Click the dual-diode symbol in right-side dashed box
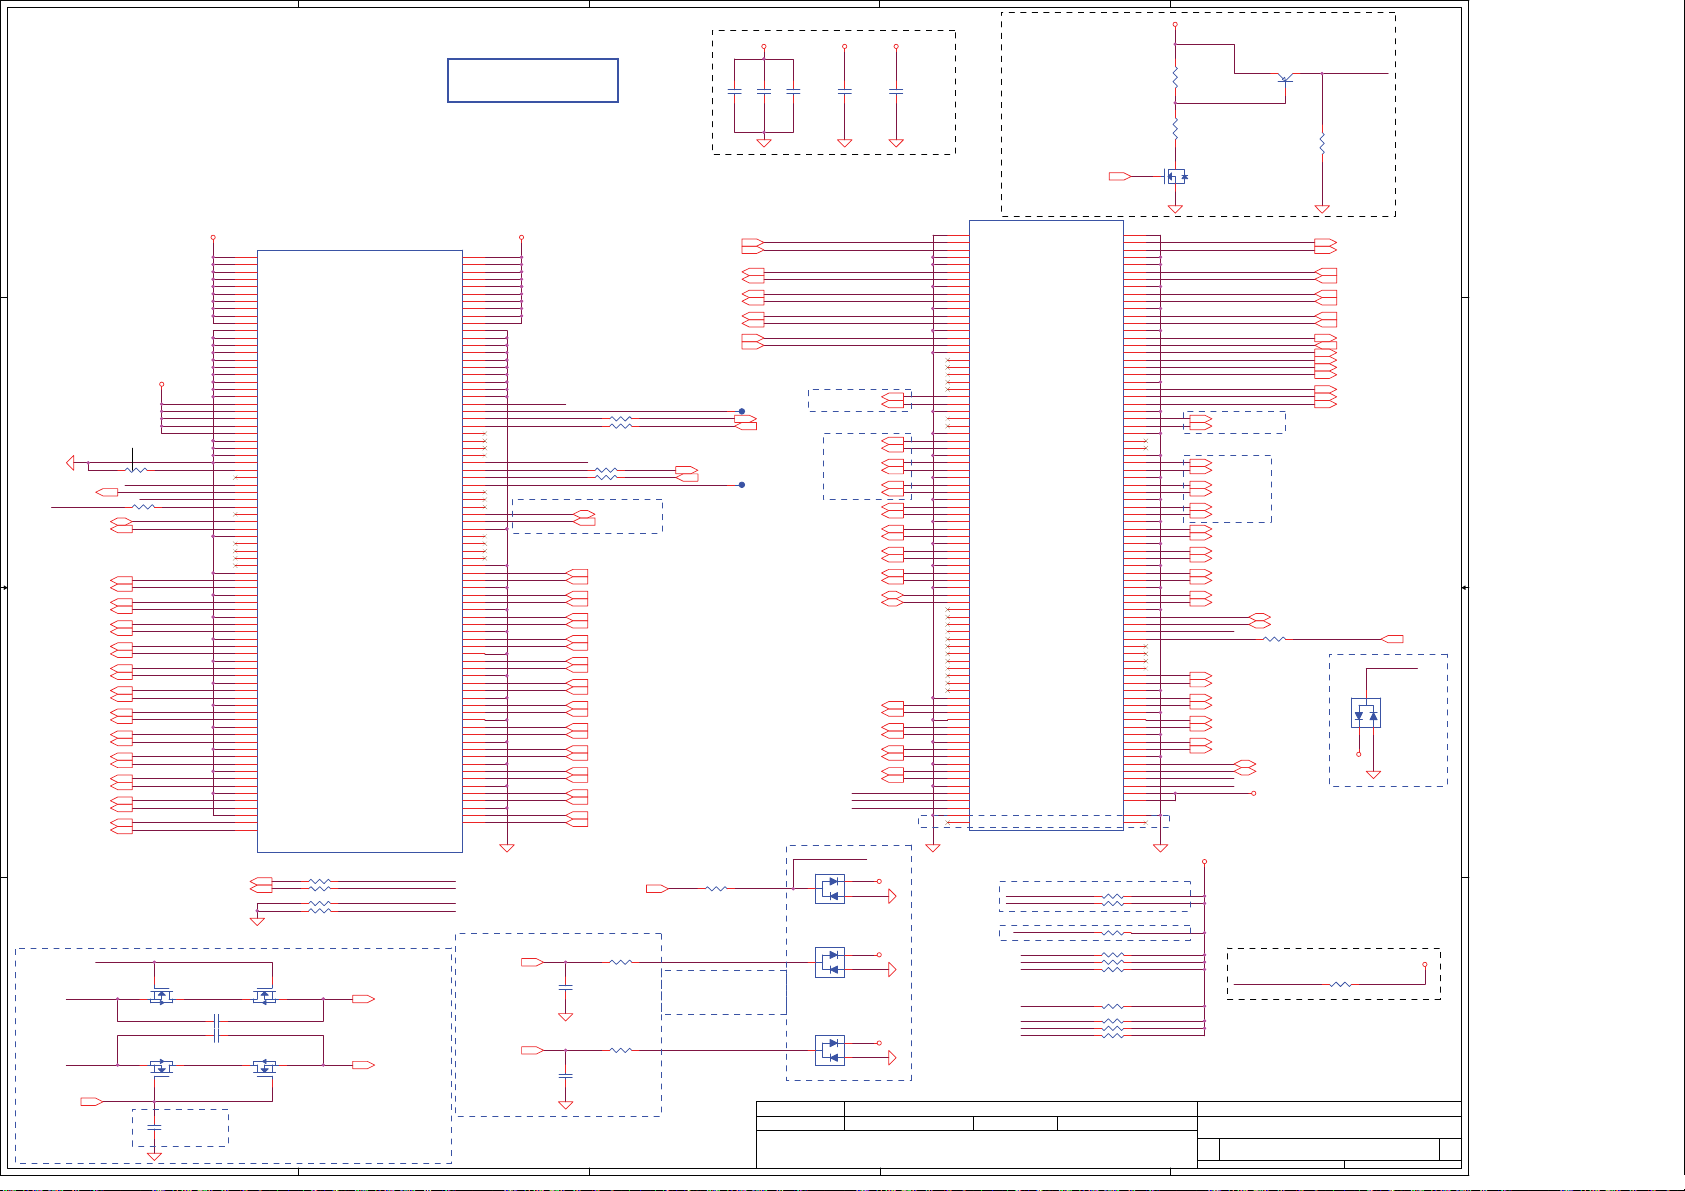This screenshot has width=1685, height=1191. tap(1366, 713)
